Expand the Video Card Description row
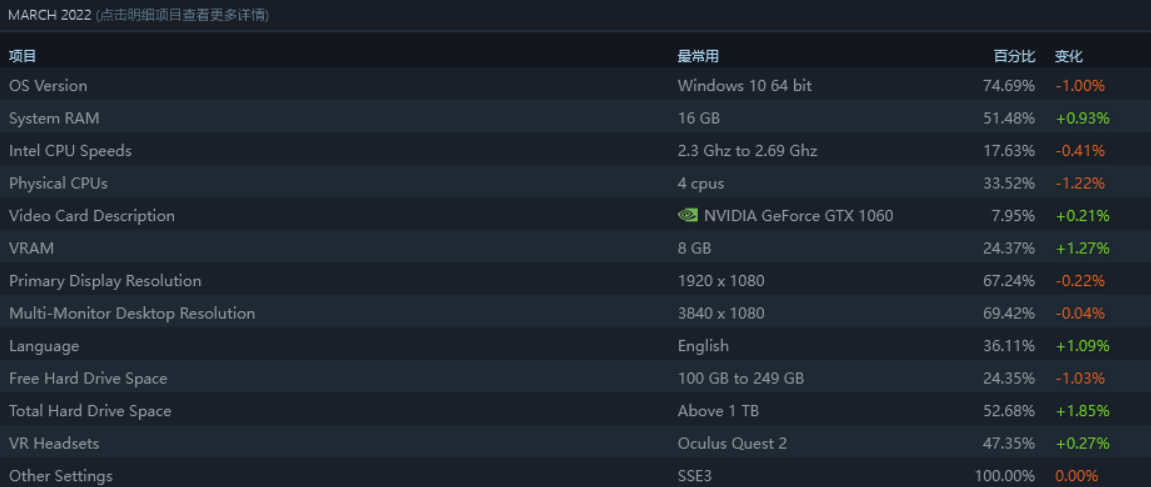The height and width of the screenshot is (487, 1151). 92,216
